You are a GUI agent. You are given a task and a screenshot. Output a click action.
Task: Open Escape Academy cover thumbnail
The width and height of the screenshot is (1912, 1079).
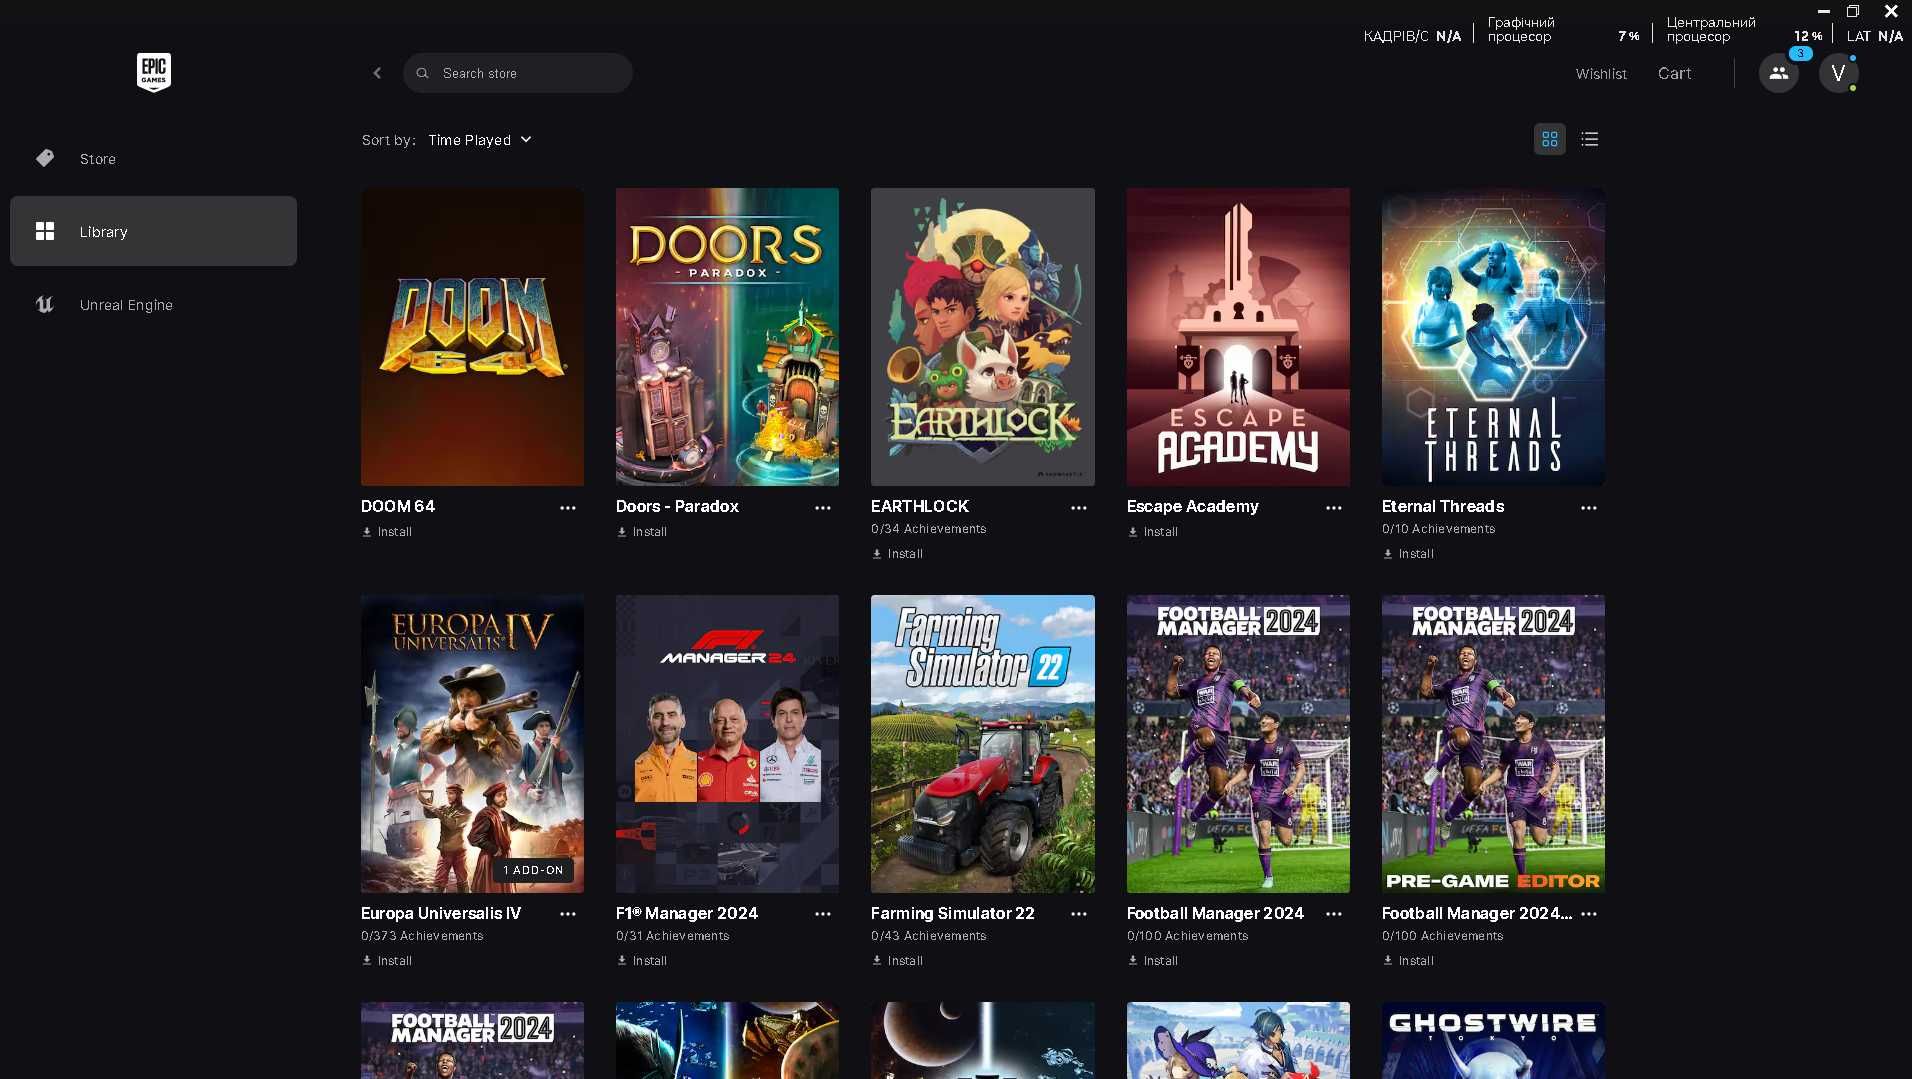[x=1238, y=337]
